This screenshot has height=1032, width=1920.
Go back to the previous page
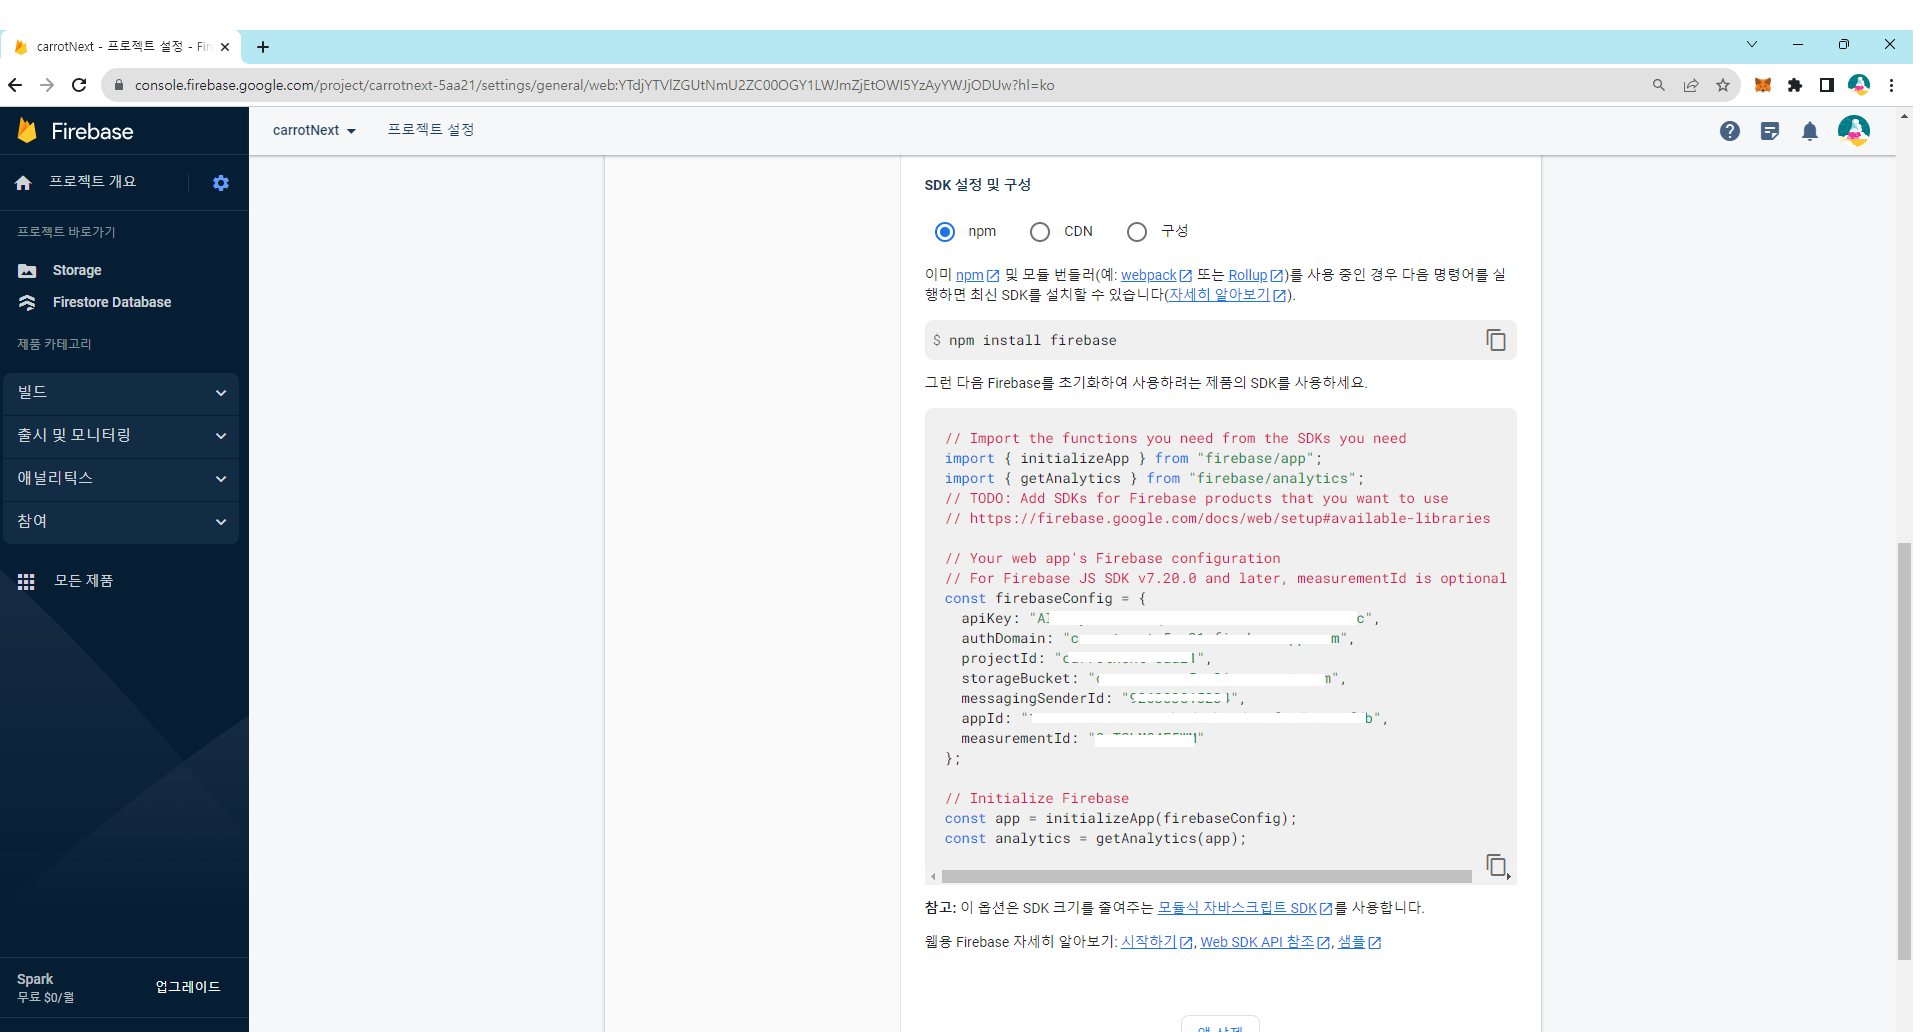(x=15, y=85)
